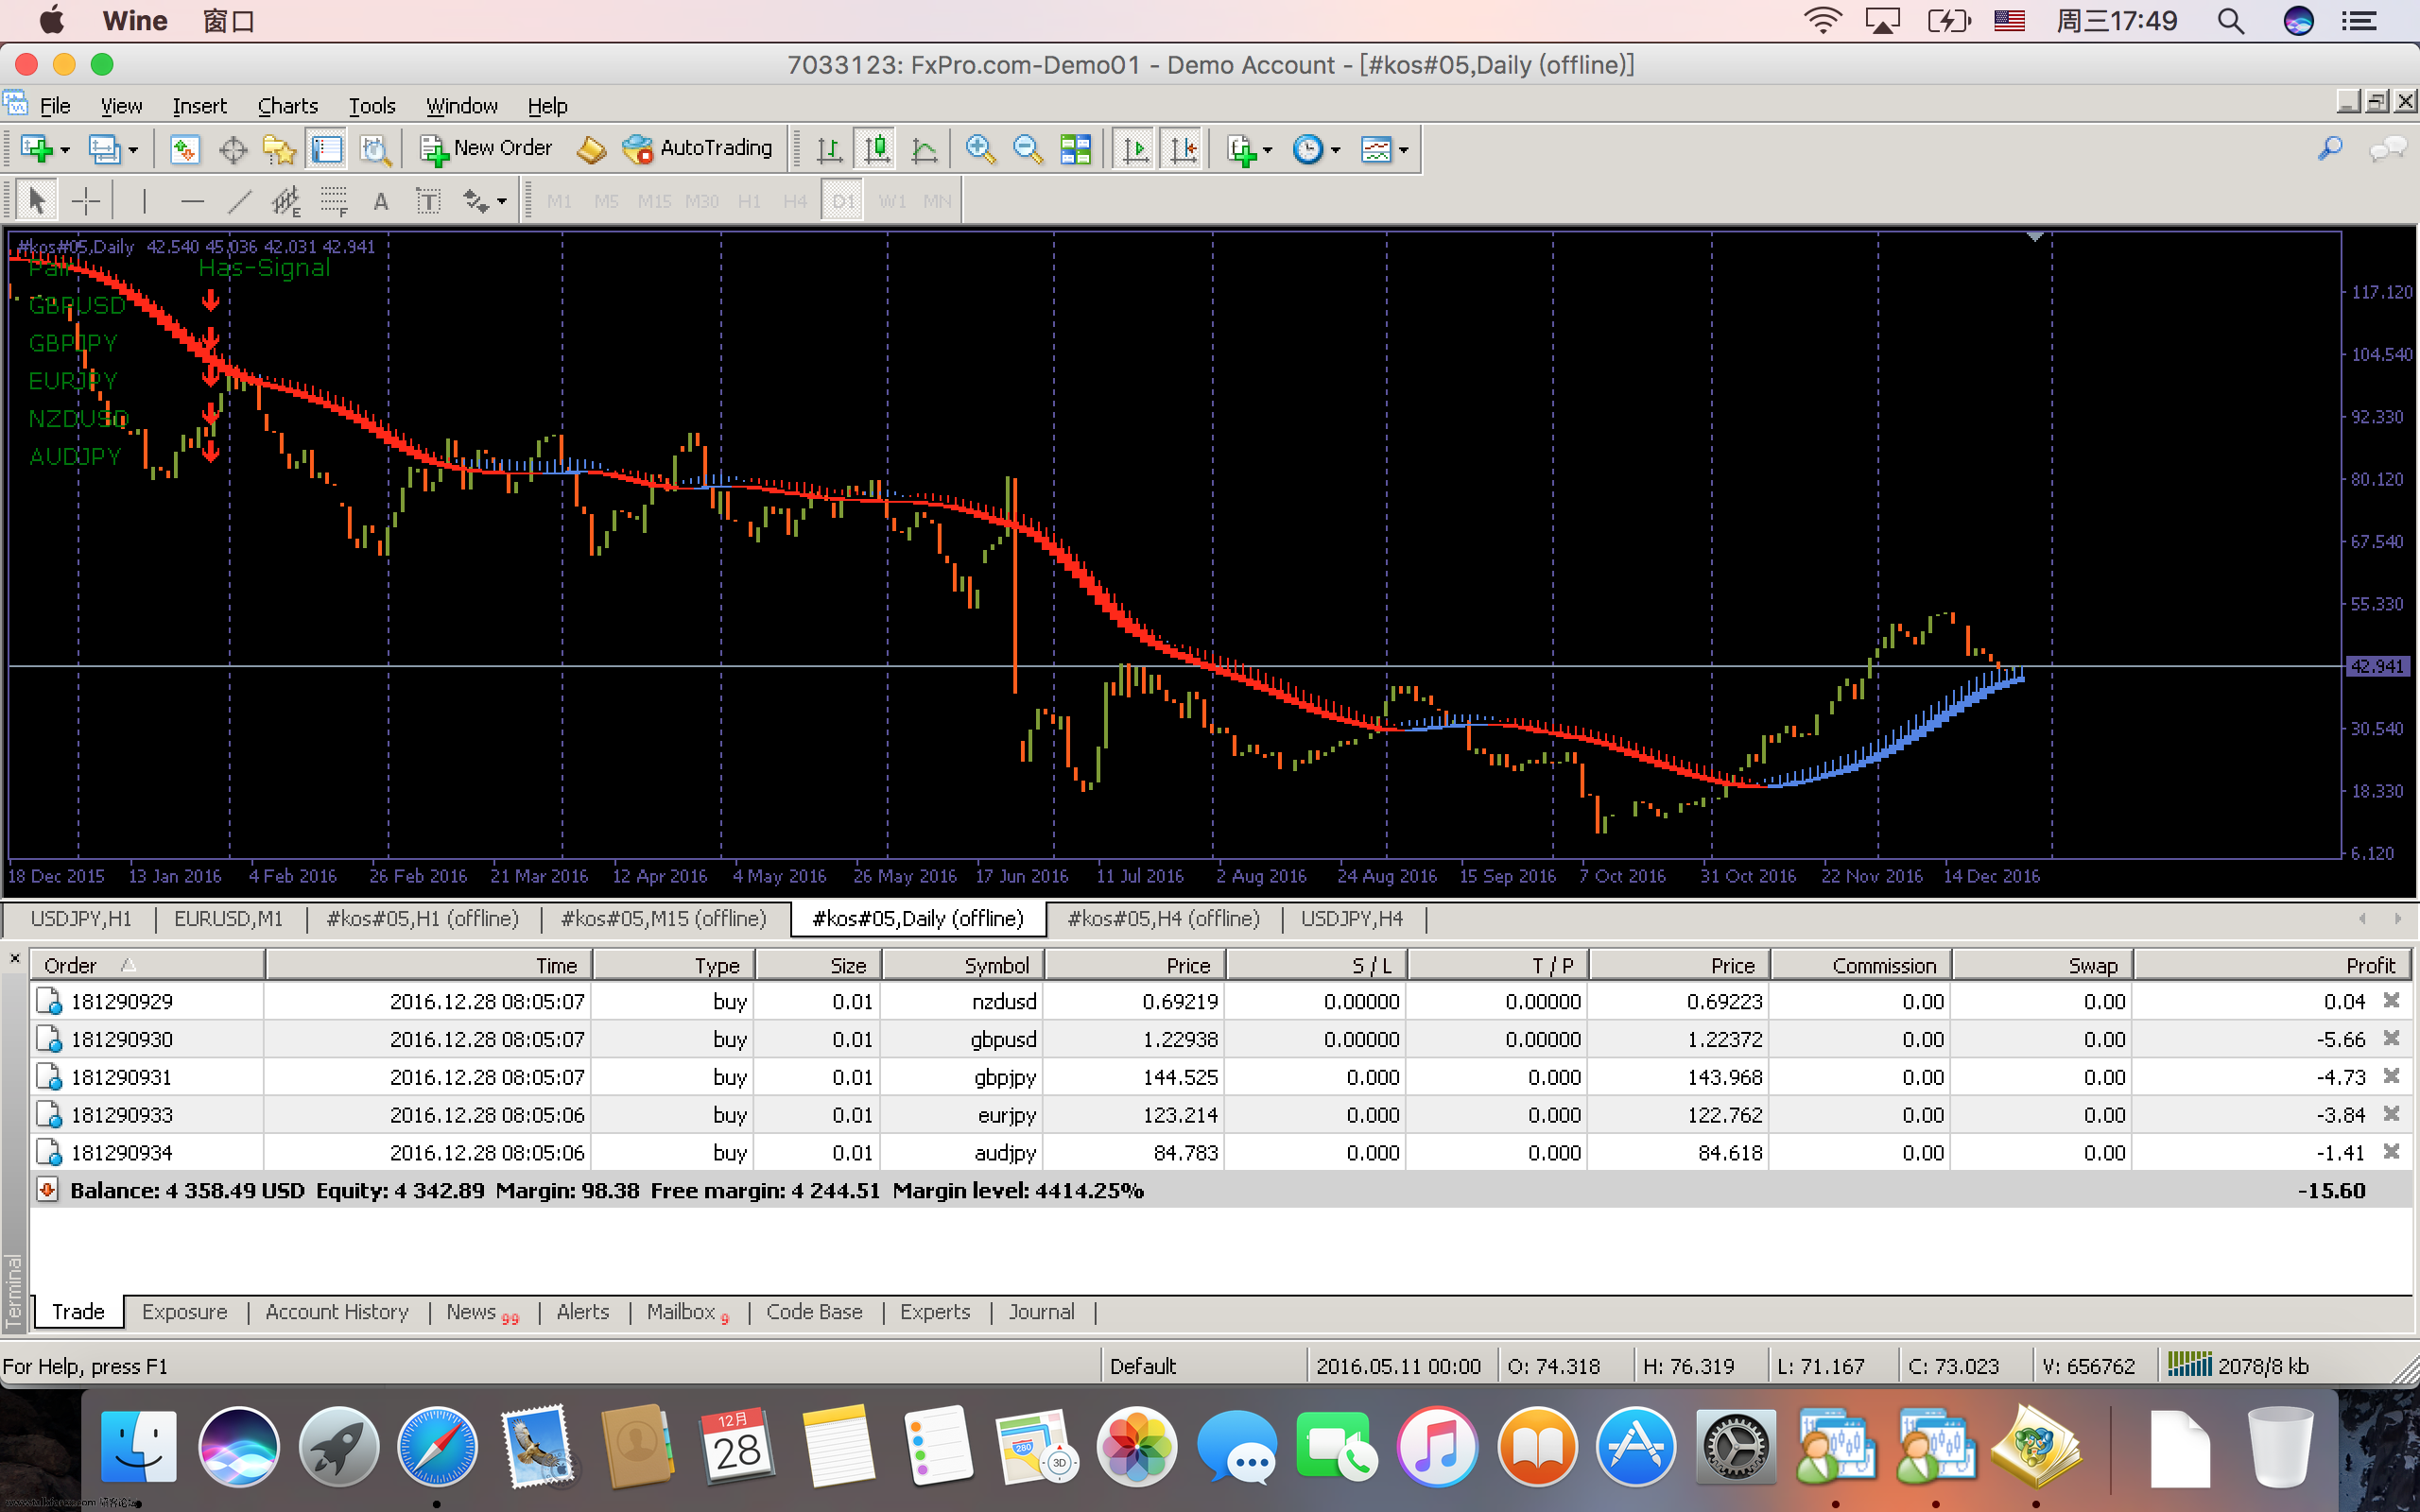The image size is (2420, 1512).
Task: Select the Fibonacci retracement tool
Action: (334, 201)
